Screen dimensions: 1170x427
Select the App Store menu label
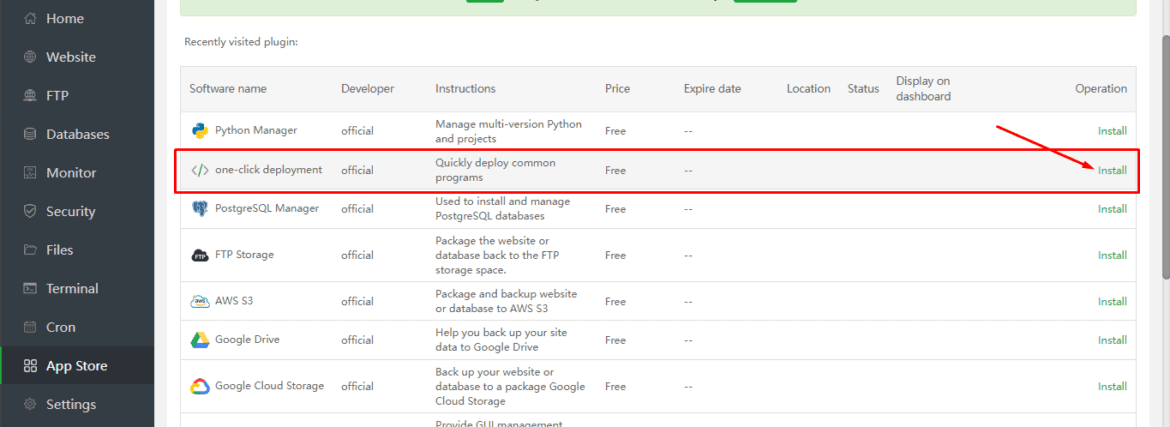(77, 367)
